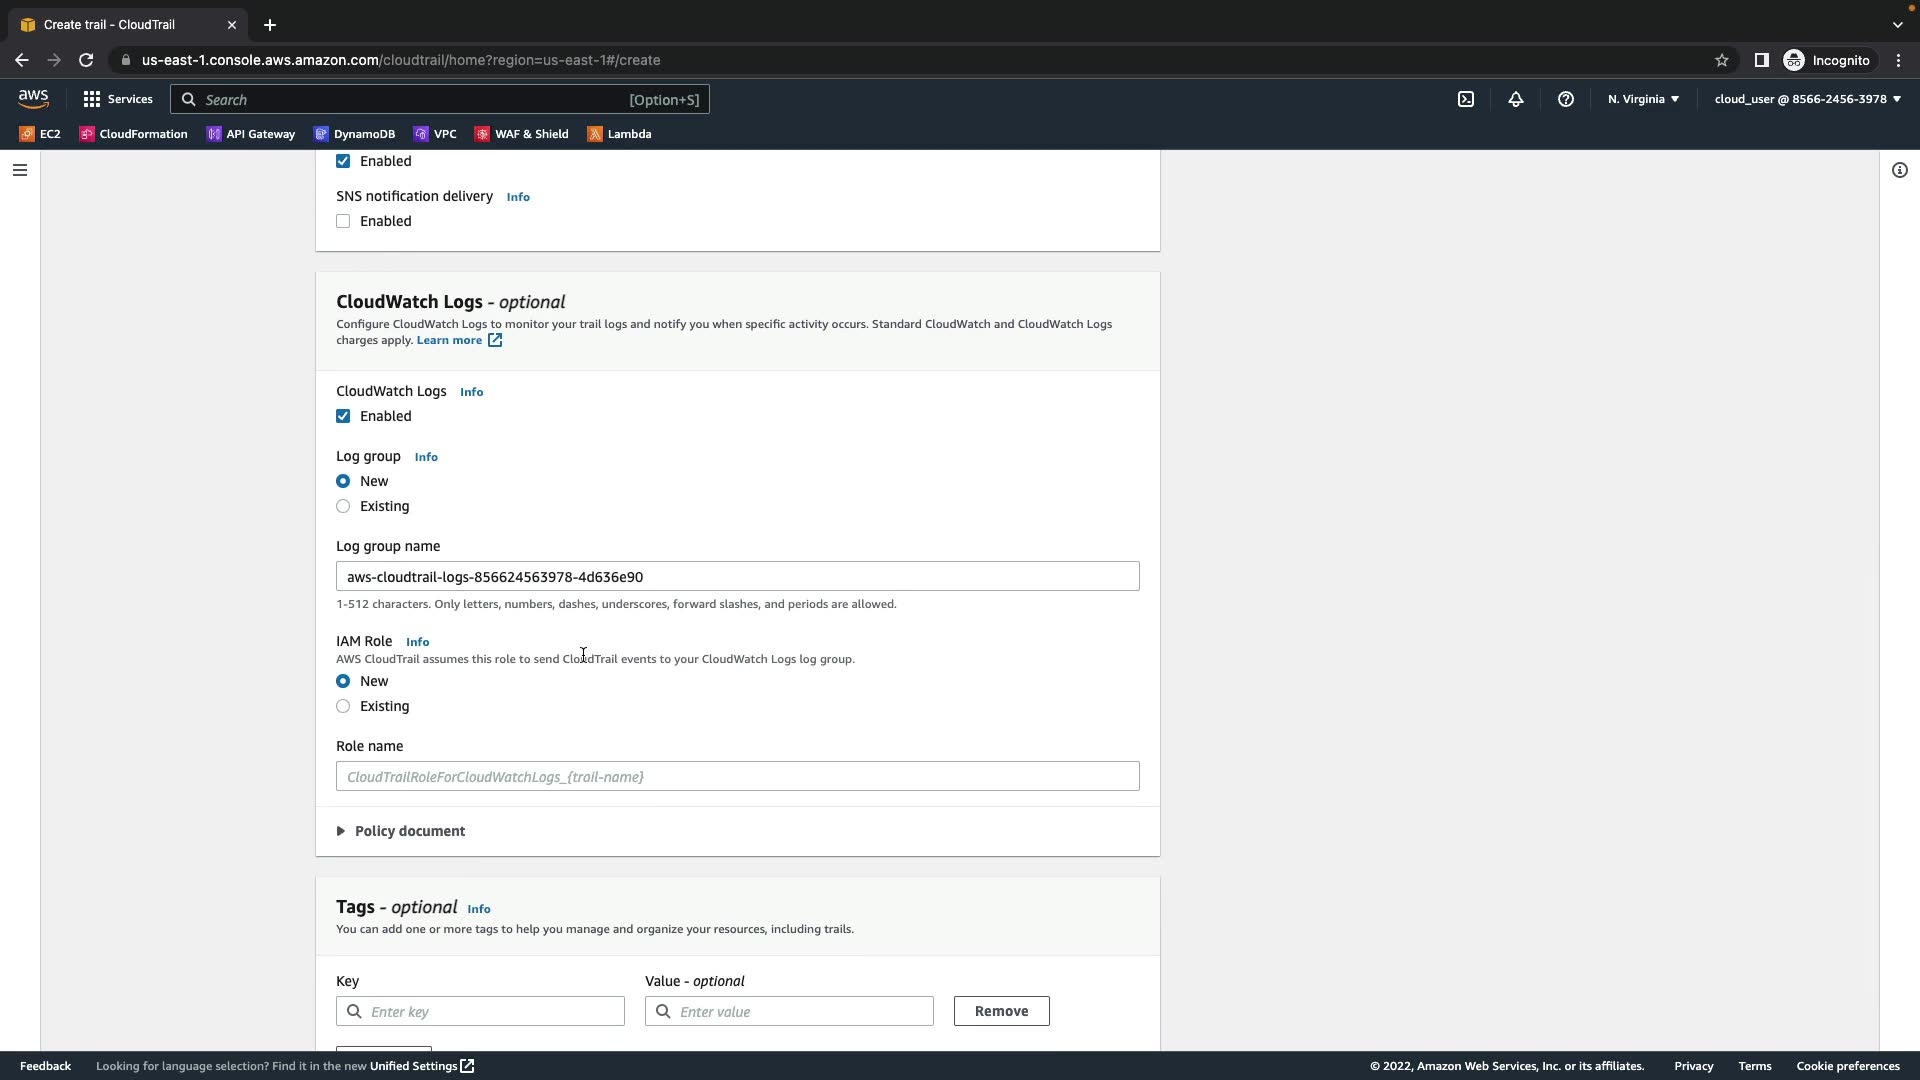This screenshot has height=1080, width=1920.
Task: Open the cloud_user account dropdown
Action: pos(1807,99)
